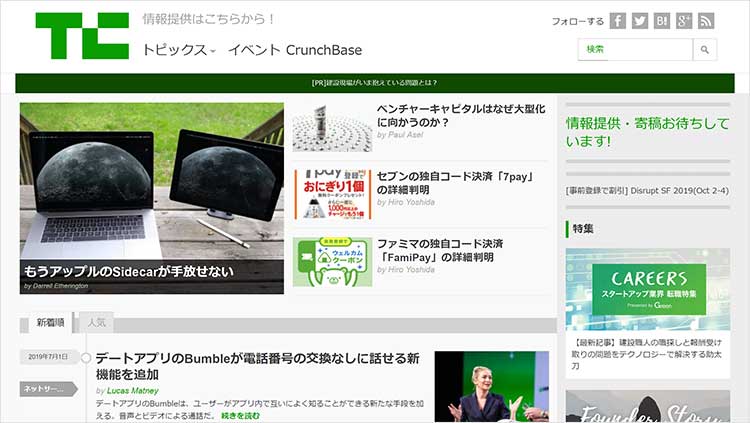Click the 7pay おにぎり1個 thumbnail
The image size is (750, 423).
coord(332,194)
